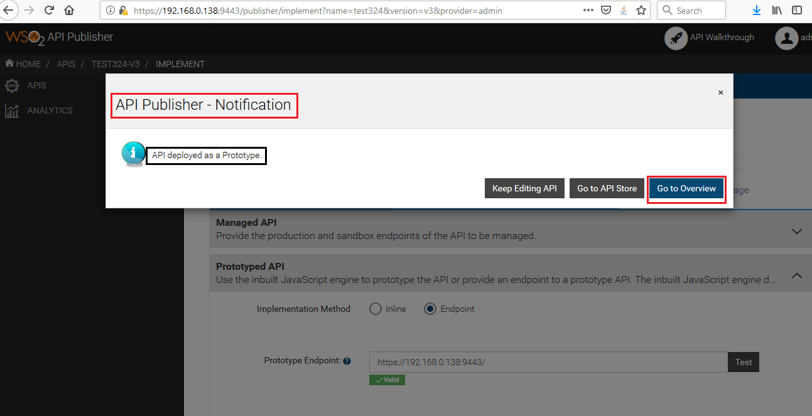Click the Test endpoint button
Viewport: 812px width, 416px height.
[x=743, y=362]
